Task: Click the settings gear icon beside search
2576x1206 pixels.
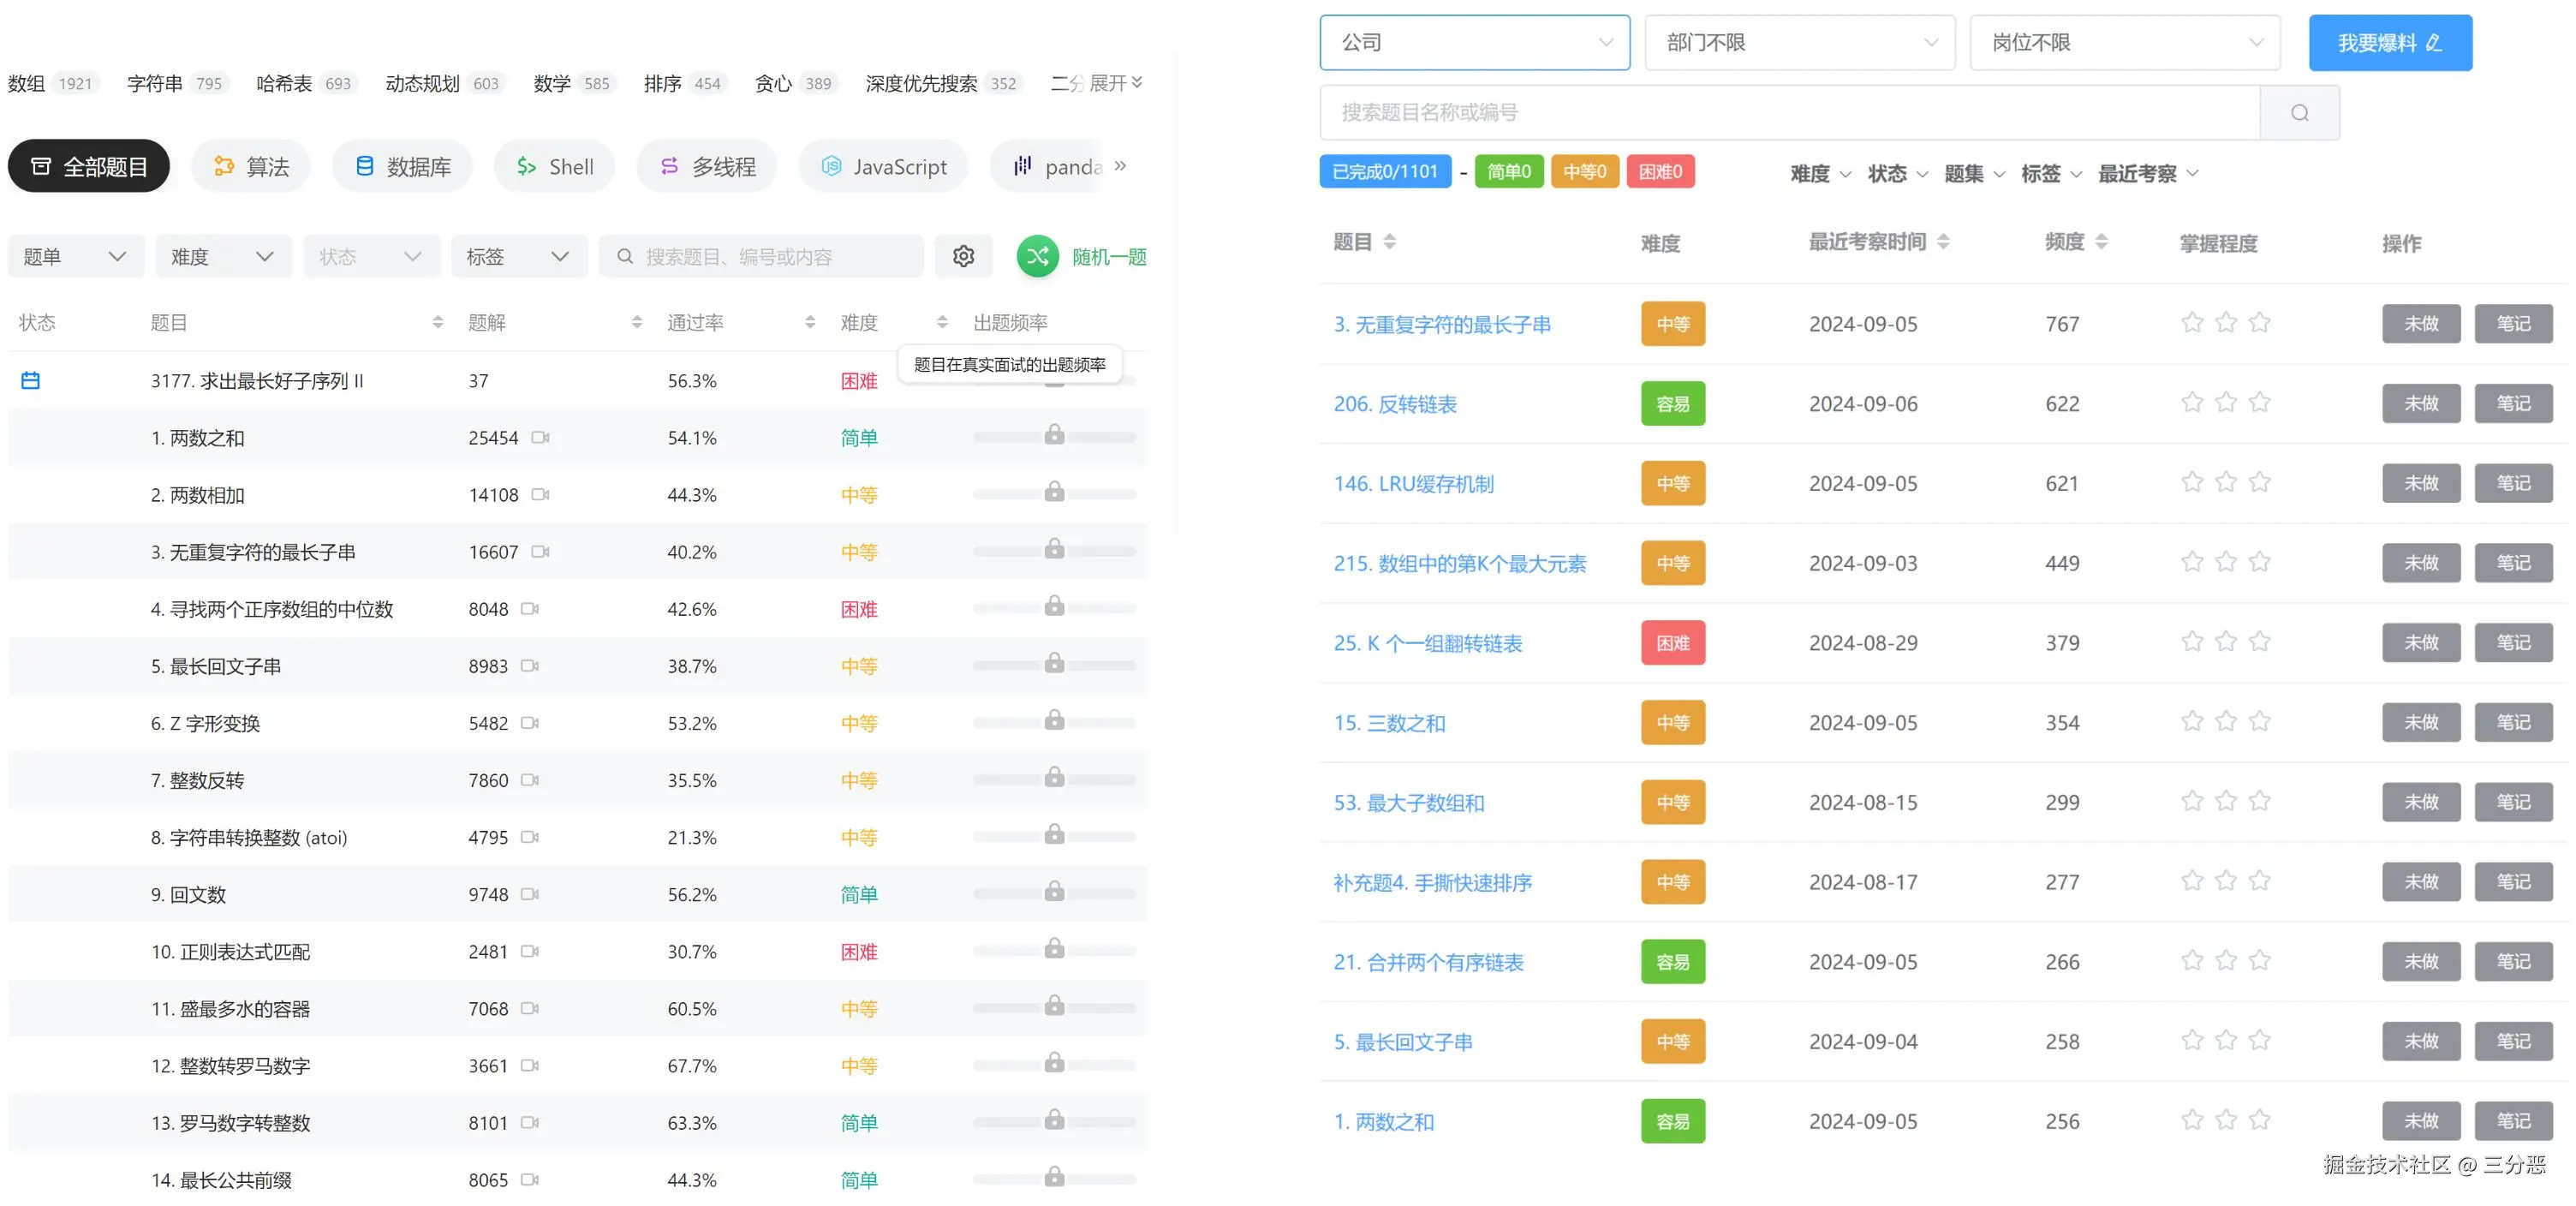Action: click(x=963, y=257)
